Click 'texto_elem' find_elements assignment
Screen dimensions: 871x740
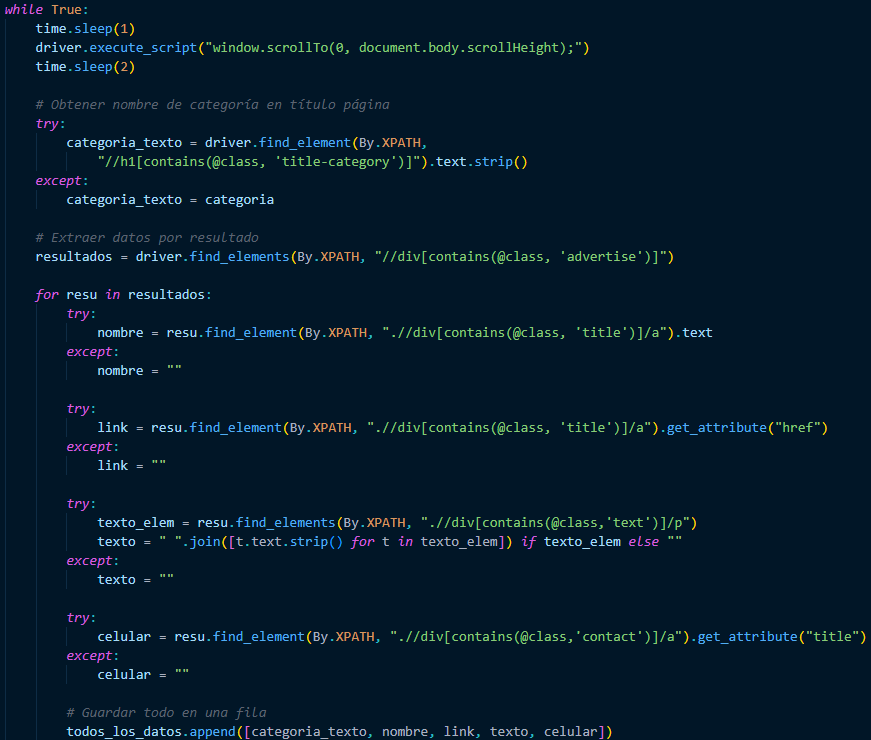pos(397,523)
